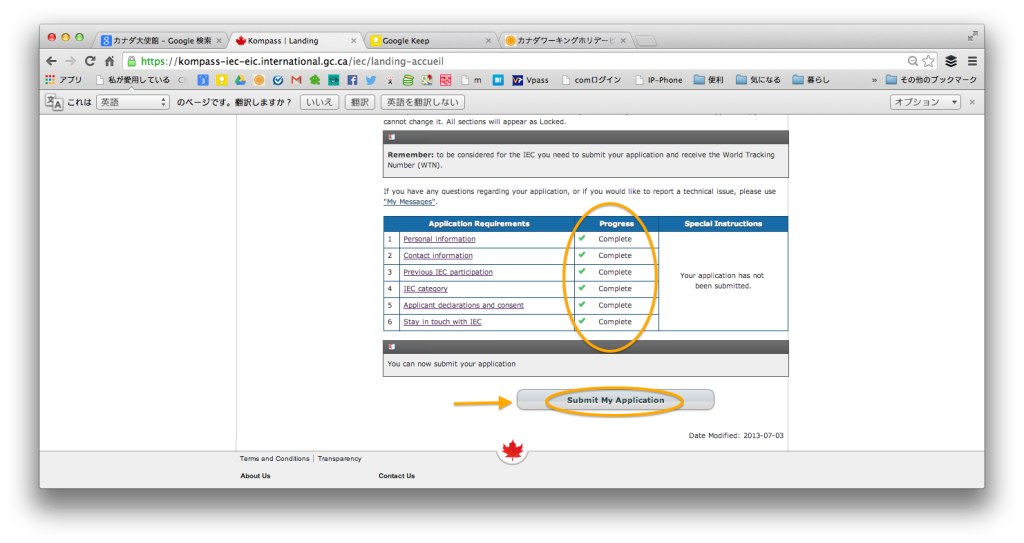Image resolution: width=1024 pixels, height=543 pixels.
Task: Open the Personal information link
Action: (x=439, y=239)
